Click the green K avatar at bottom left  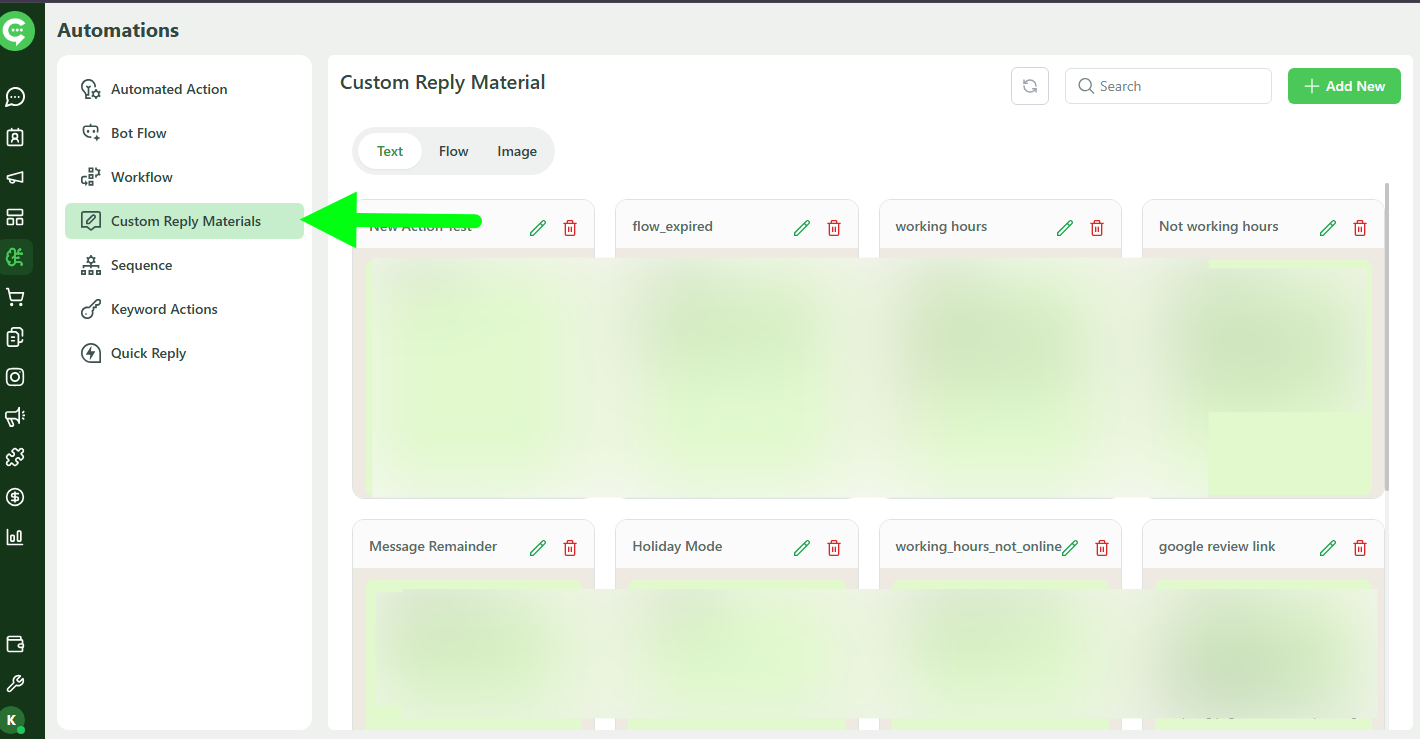pyautogui.click(x=17, y=721)
